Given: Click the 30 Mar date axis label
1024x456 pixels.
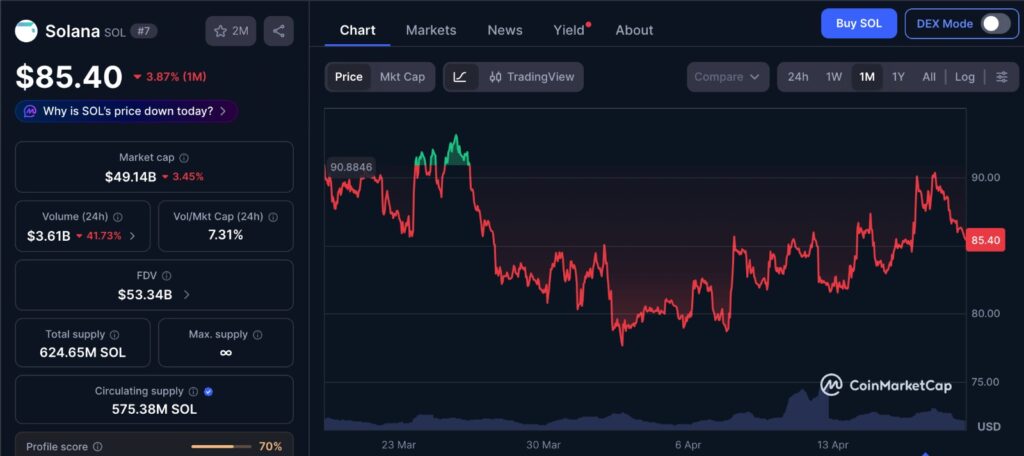Looking at the screenshot, I should click(x=543, y=445).
